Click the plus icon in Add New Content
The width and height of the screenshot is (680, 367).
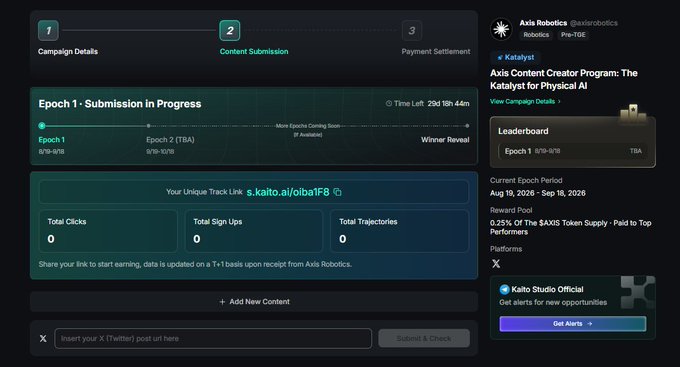click(222, 301)
